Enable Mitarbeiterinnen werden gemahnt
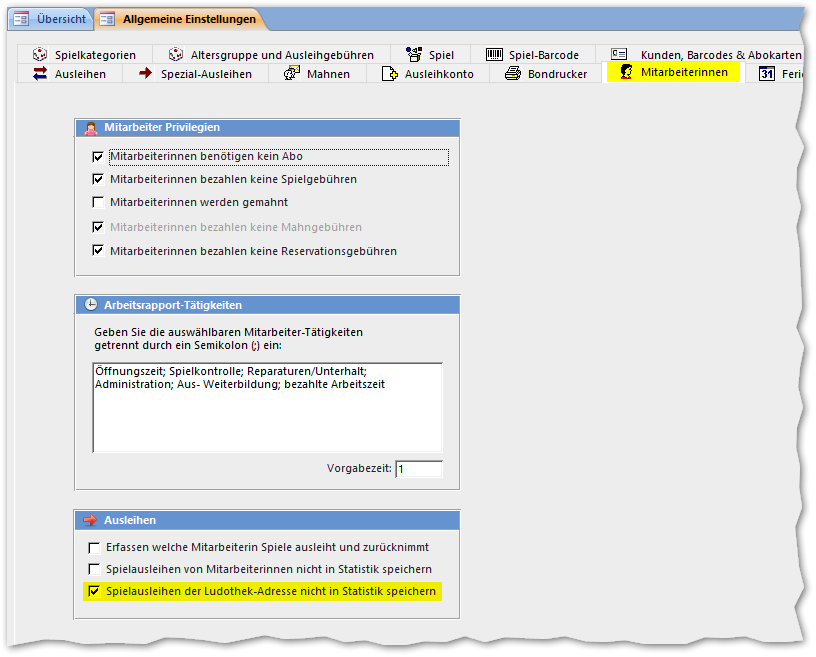The height and width of the screenshot is (657, 816). [x=98, y=202]
